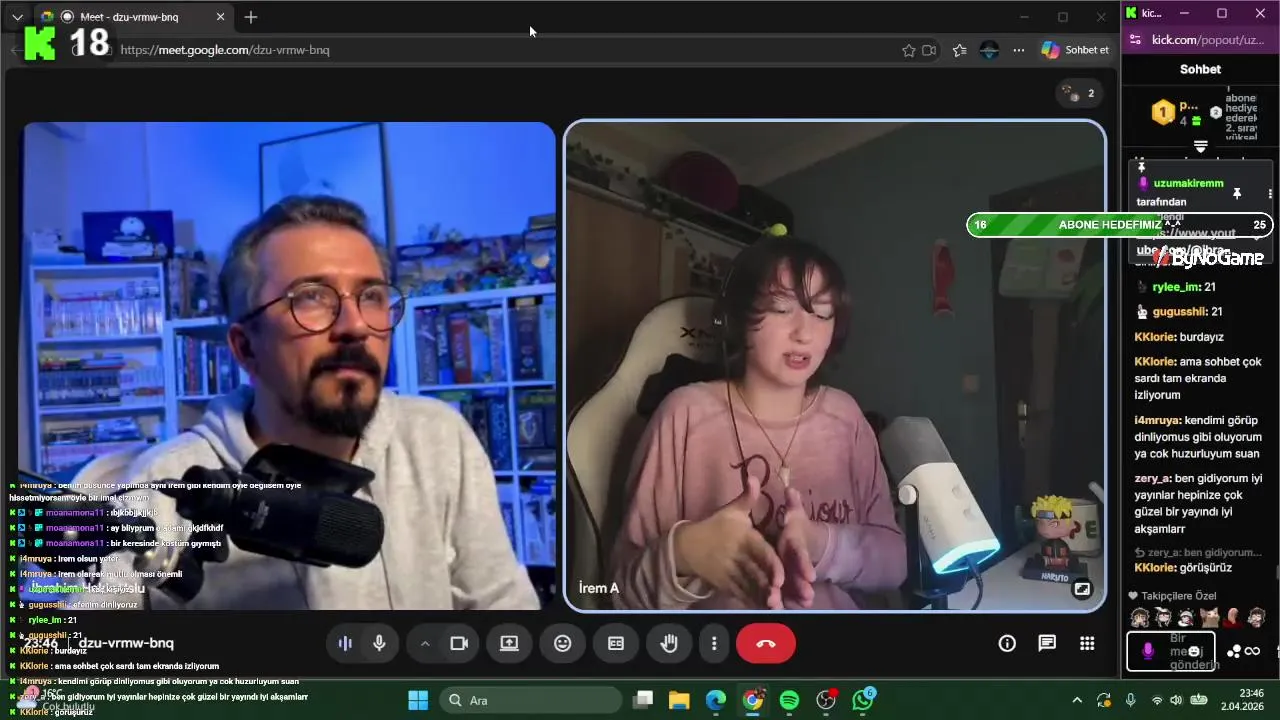Click last chat message 'görüşürüz'
This screenshot has height=720, width=1280.
coord(1206,567)
